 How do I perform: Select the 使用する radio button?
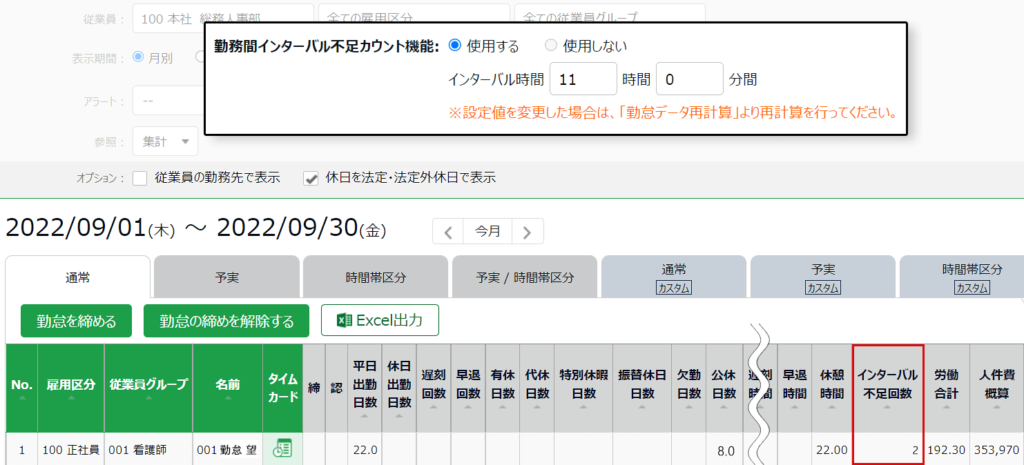454,45
